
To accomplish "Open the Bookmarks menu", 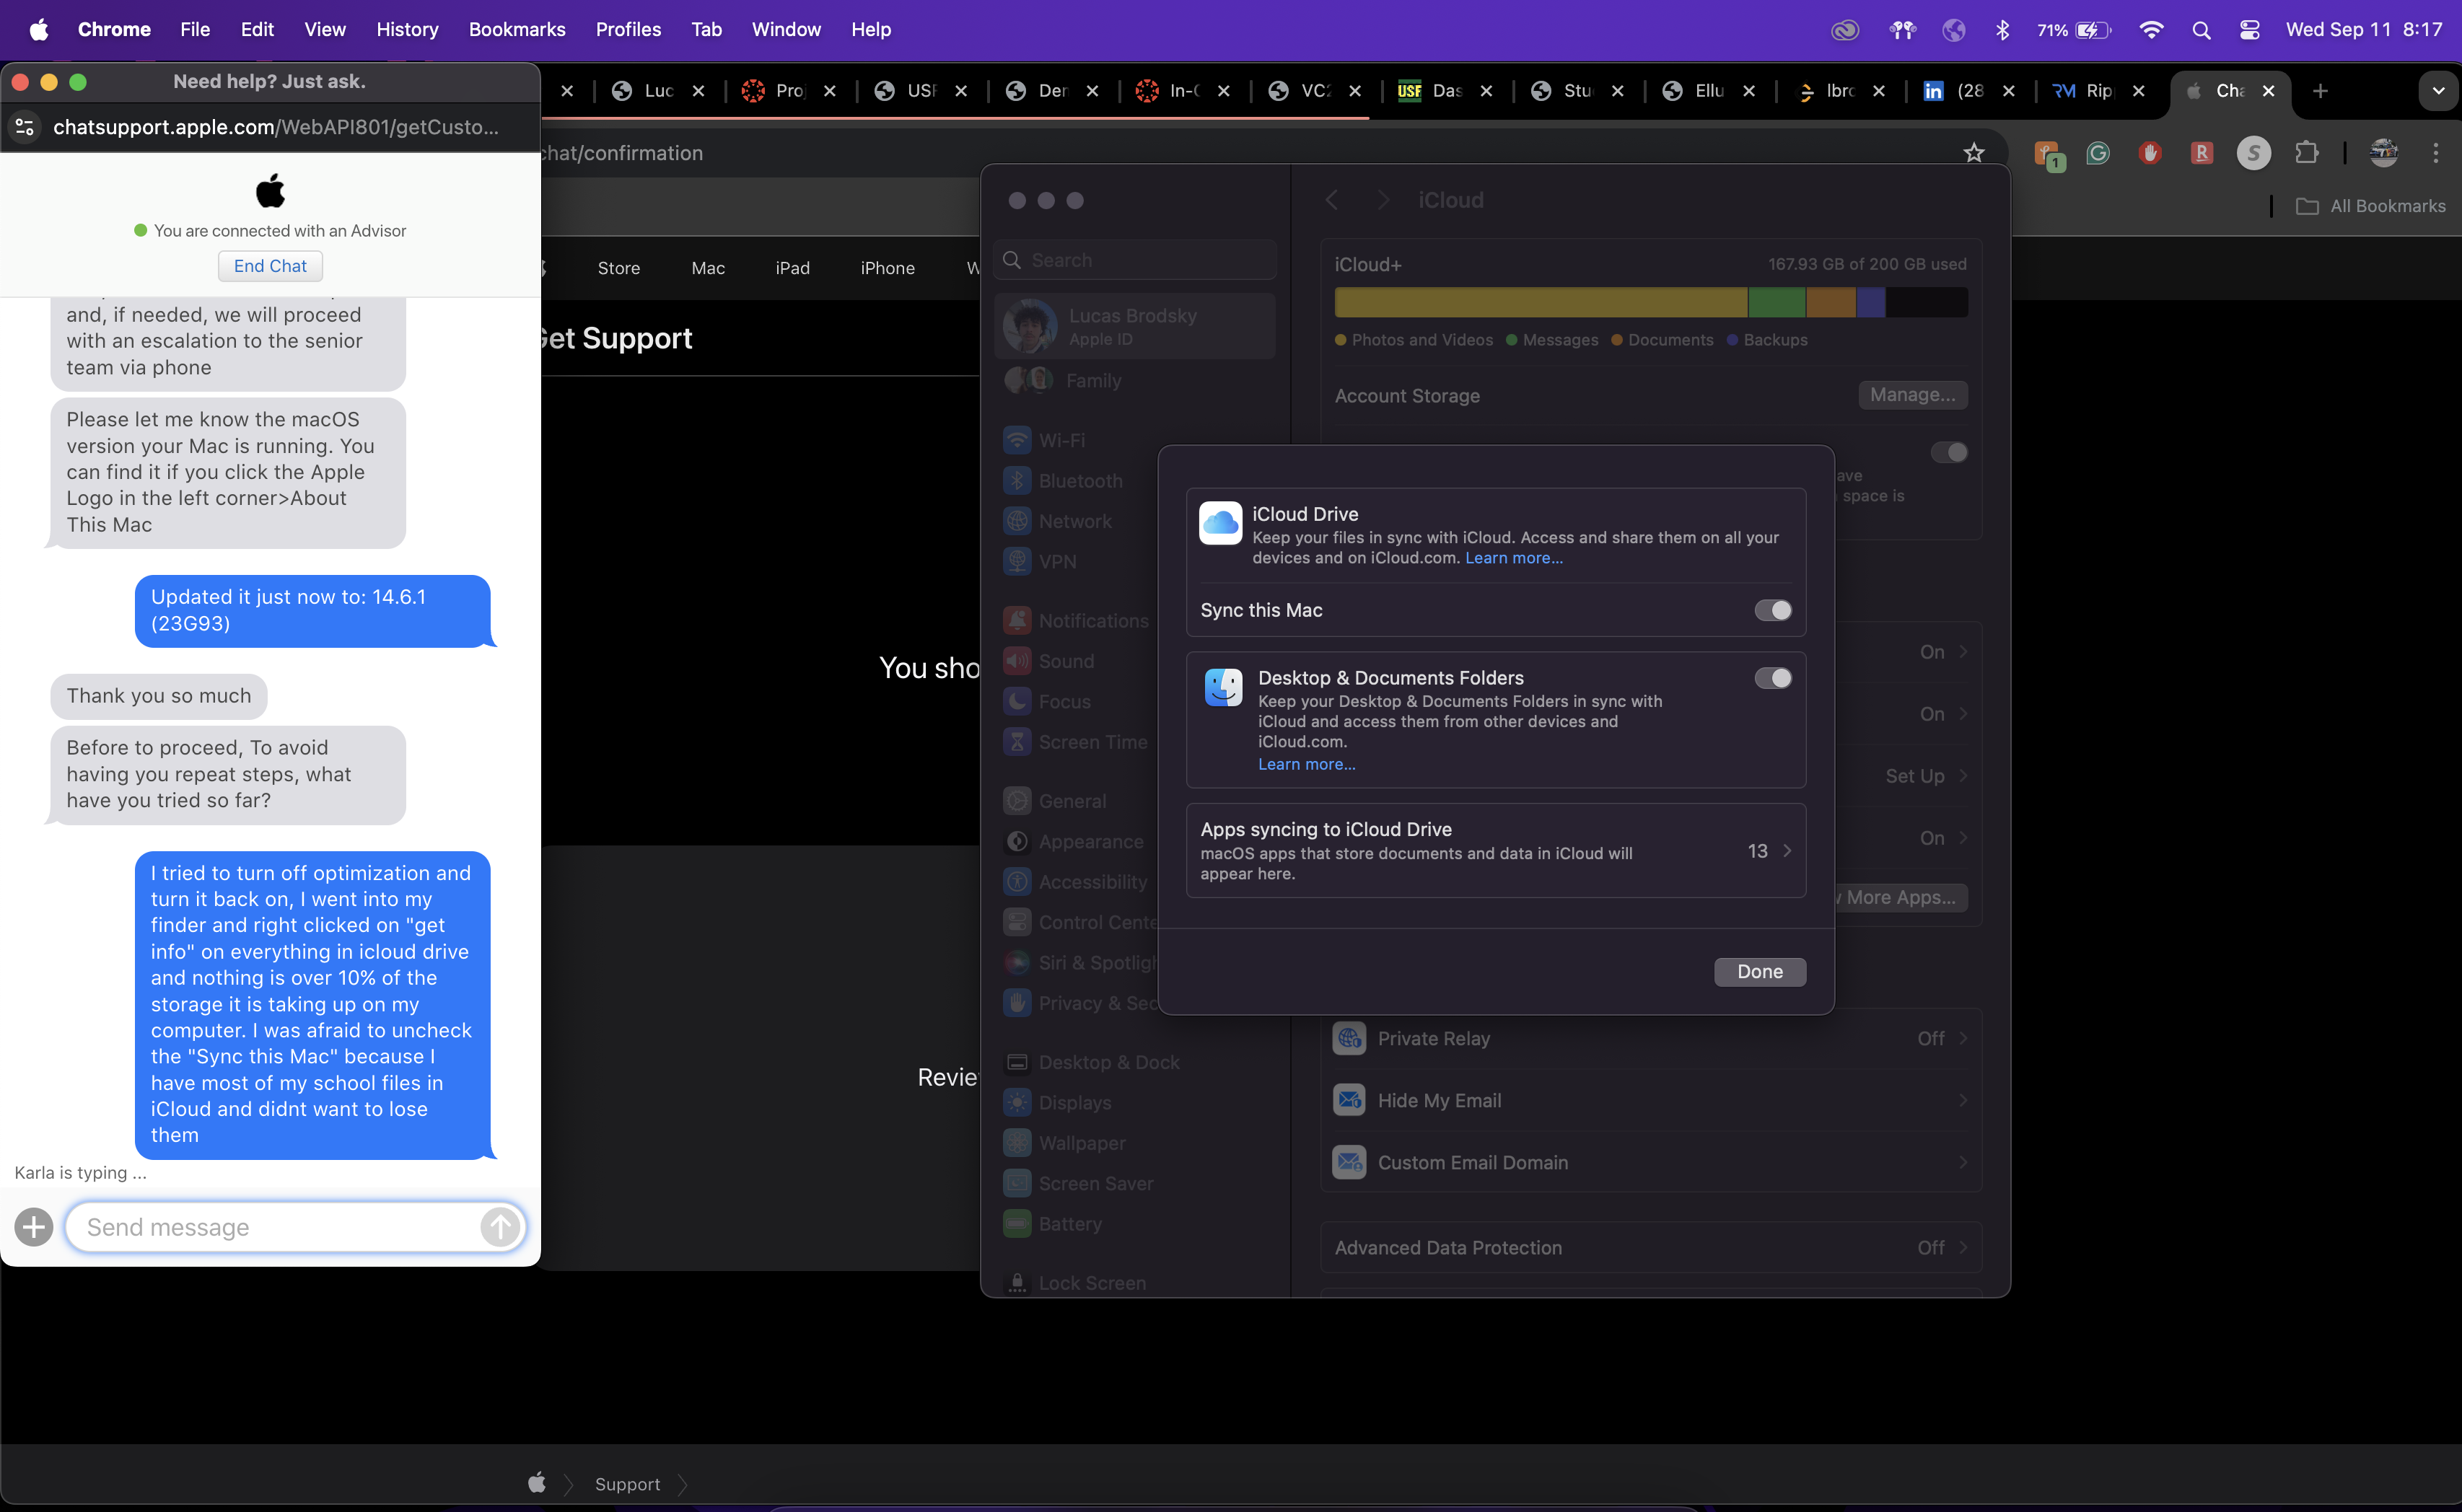I will (517, 29).
